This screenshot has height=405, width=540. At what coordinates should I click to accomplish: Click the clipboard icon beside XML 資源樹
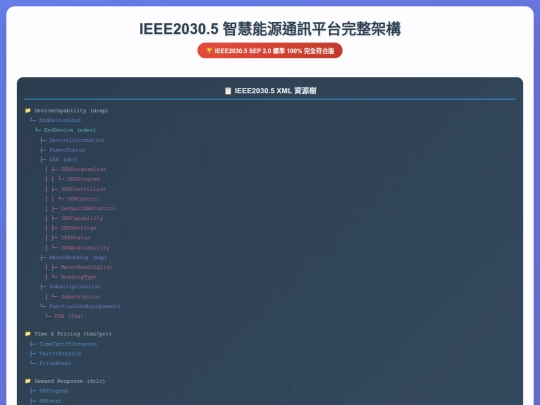[228, 91]
